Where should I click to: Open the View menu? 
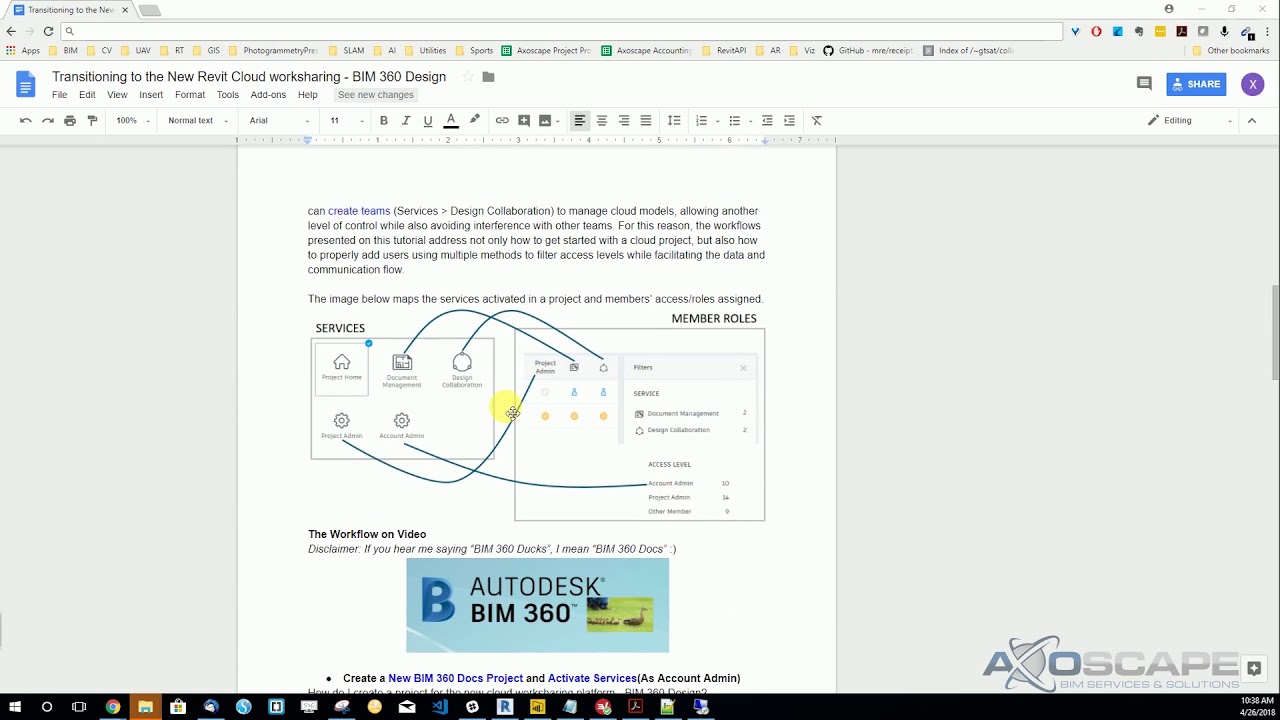(117, 95)
